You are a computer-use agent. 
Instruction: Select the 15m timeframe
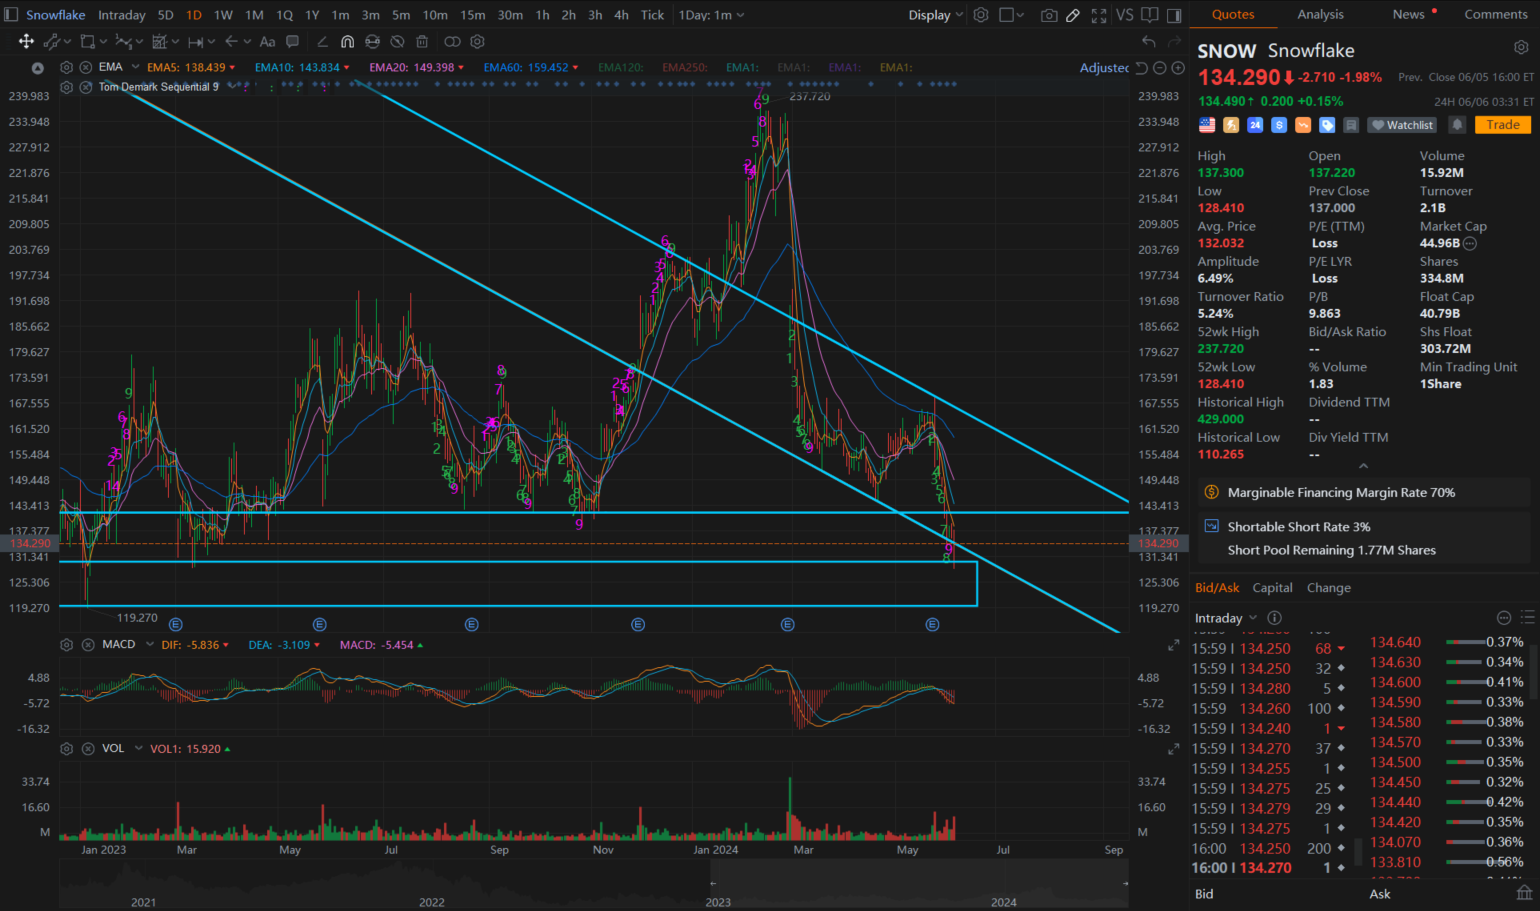tap(473, 15)
